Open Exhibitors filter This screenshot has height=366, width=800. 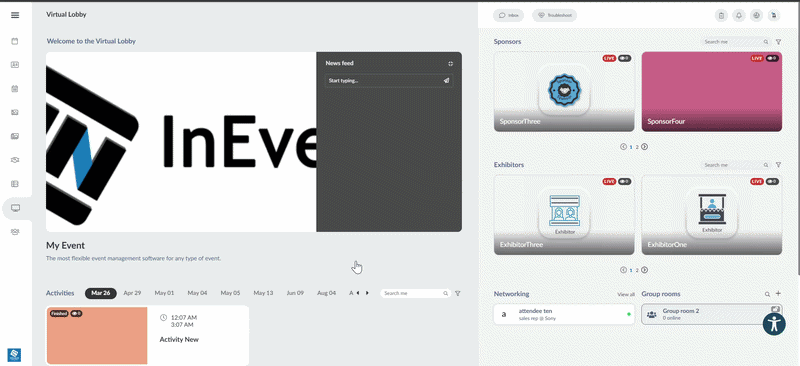point(779,165)
